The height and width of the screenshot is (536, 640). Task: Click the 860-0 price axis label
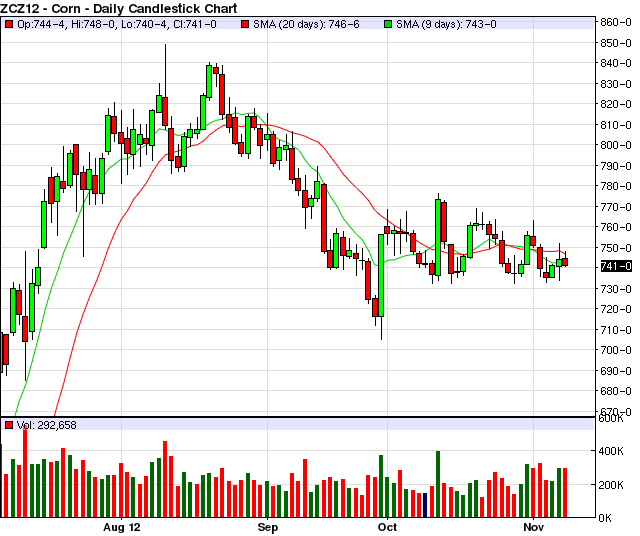point(616,22)
